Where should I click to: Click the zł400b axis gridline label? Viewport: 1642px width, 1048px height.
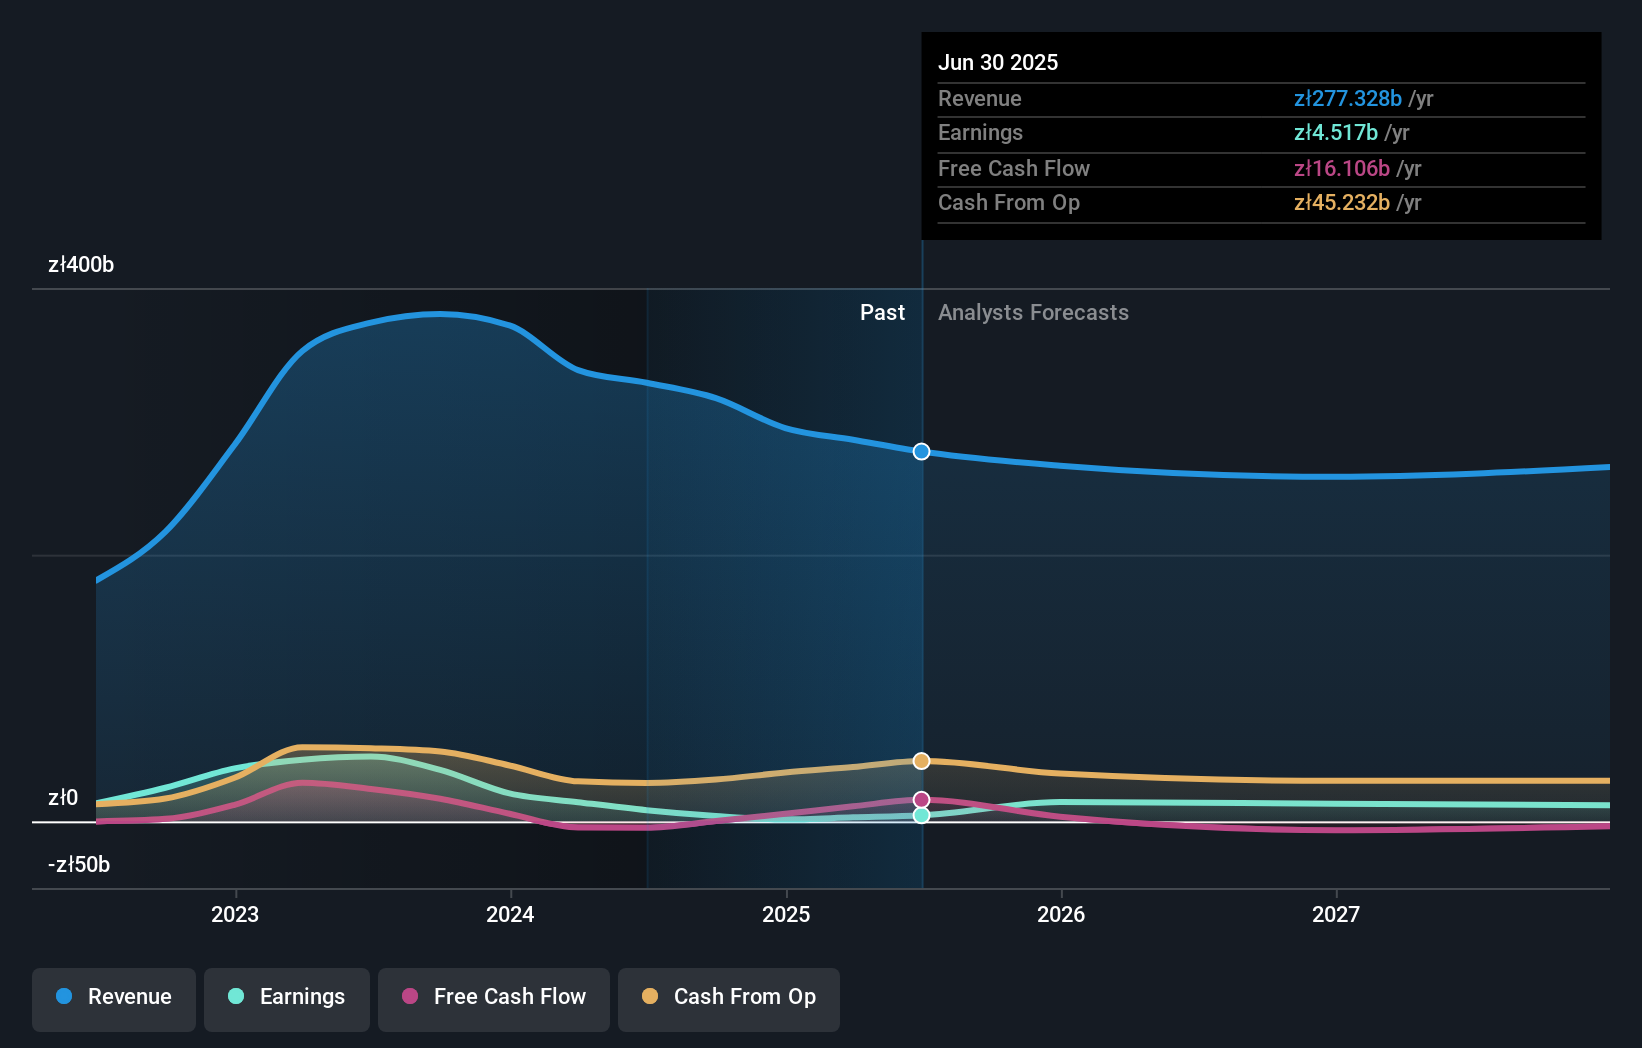point(80,264)
